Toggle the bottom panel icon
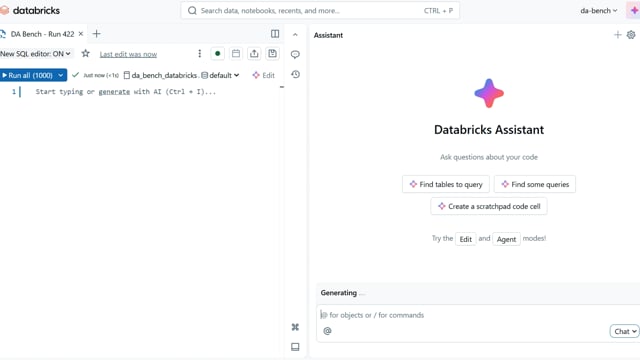This screenshot has height=360, width=640. (x=295, y=347)
